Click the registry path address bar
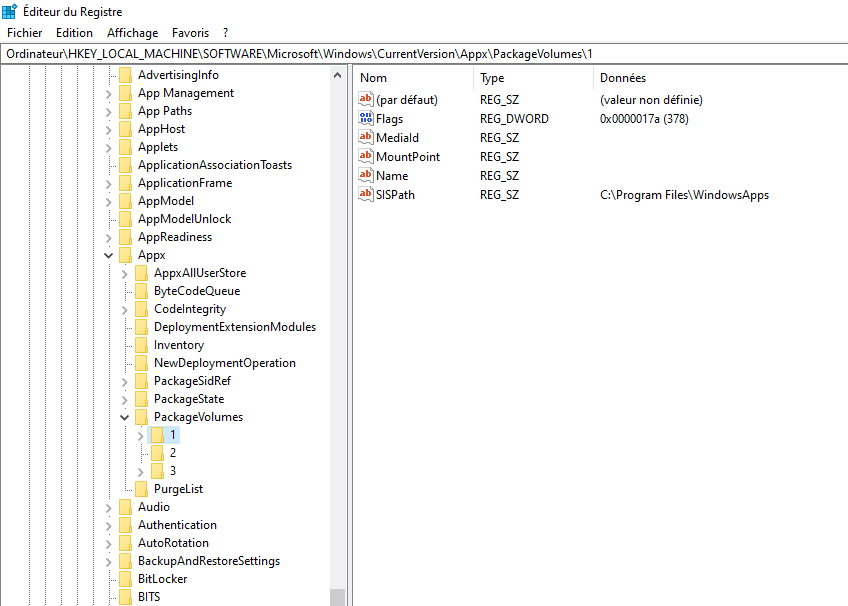848x606 pixels. [x=424, y=54]
